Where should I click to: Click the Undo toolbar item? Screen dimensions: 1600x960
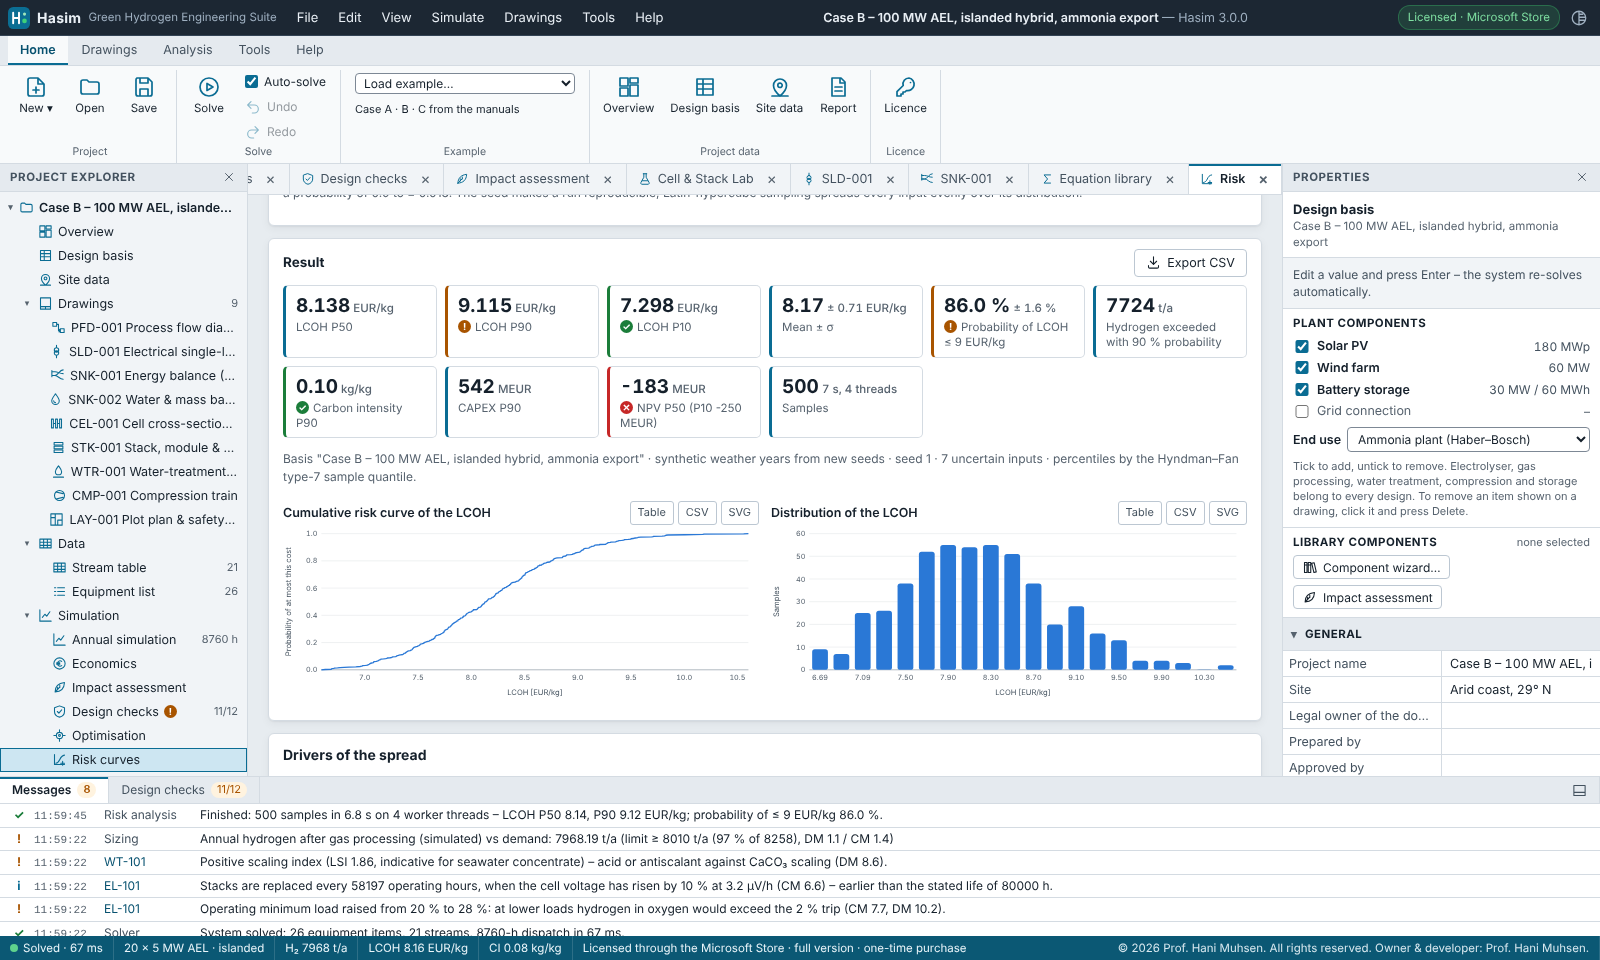272,107
